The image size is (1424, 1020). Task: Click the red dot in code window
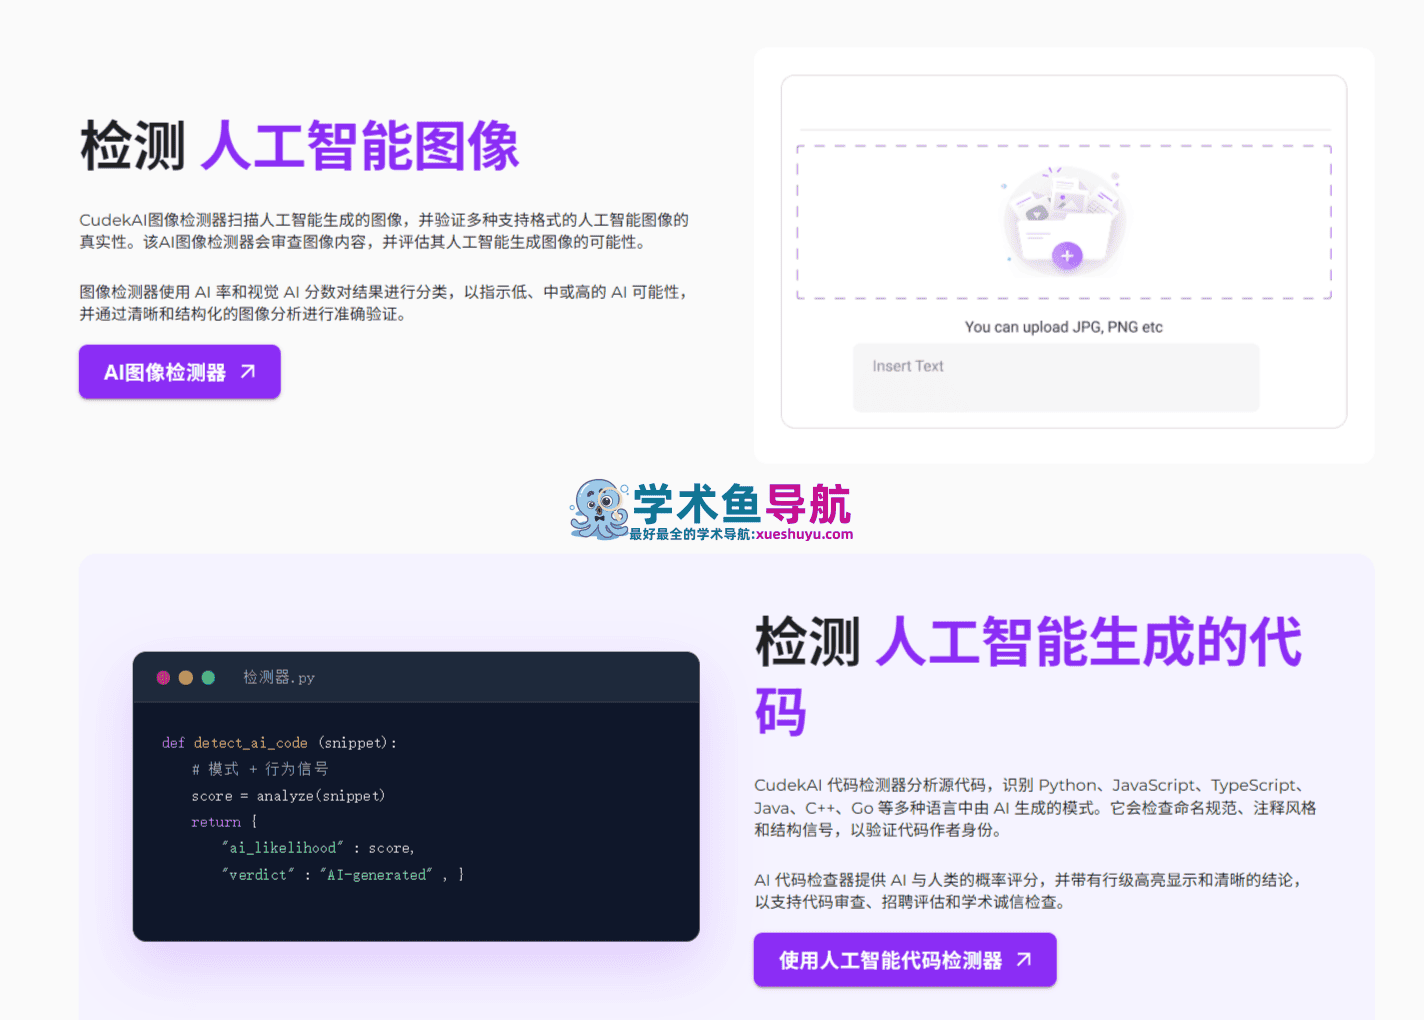[x=163, y=678]
